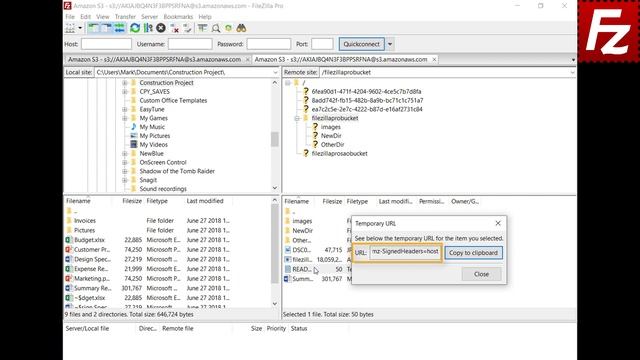Select Budget.xlsx in local file list

pos(89,240)
